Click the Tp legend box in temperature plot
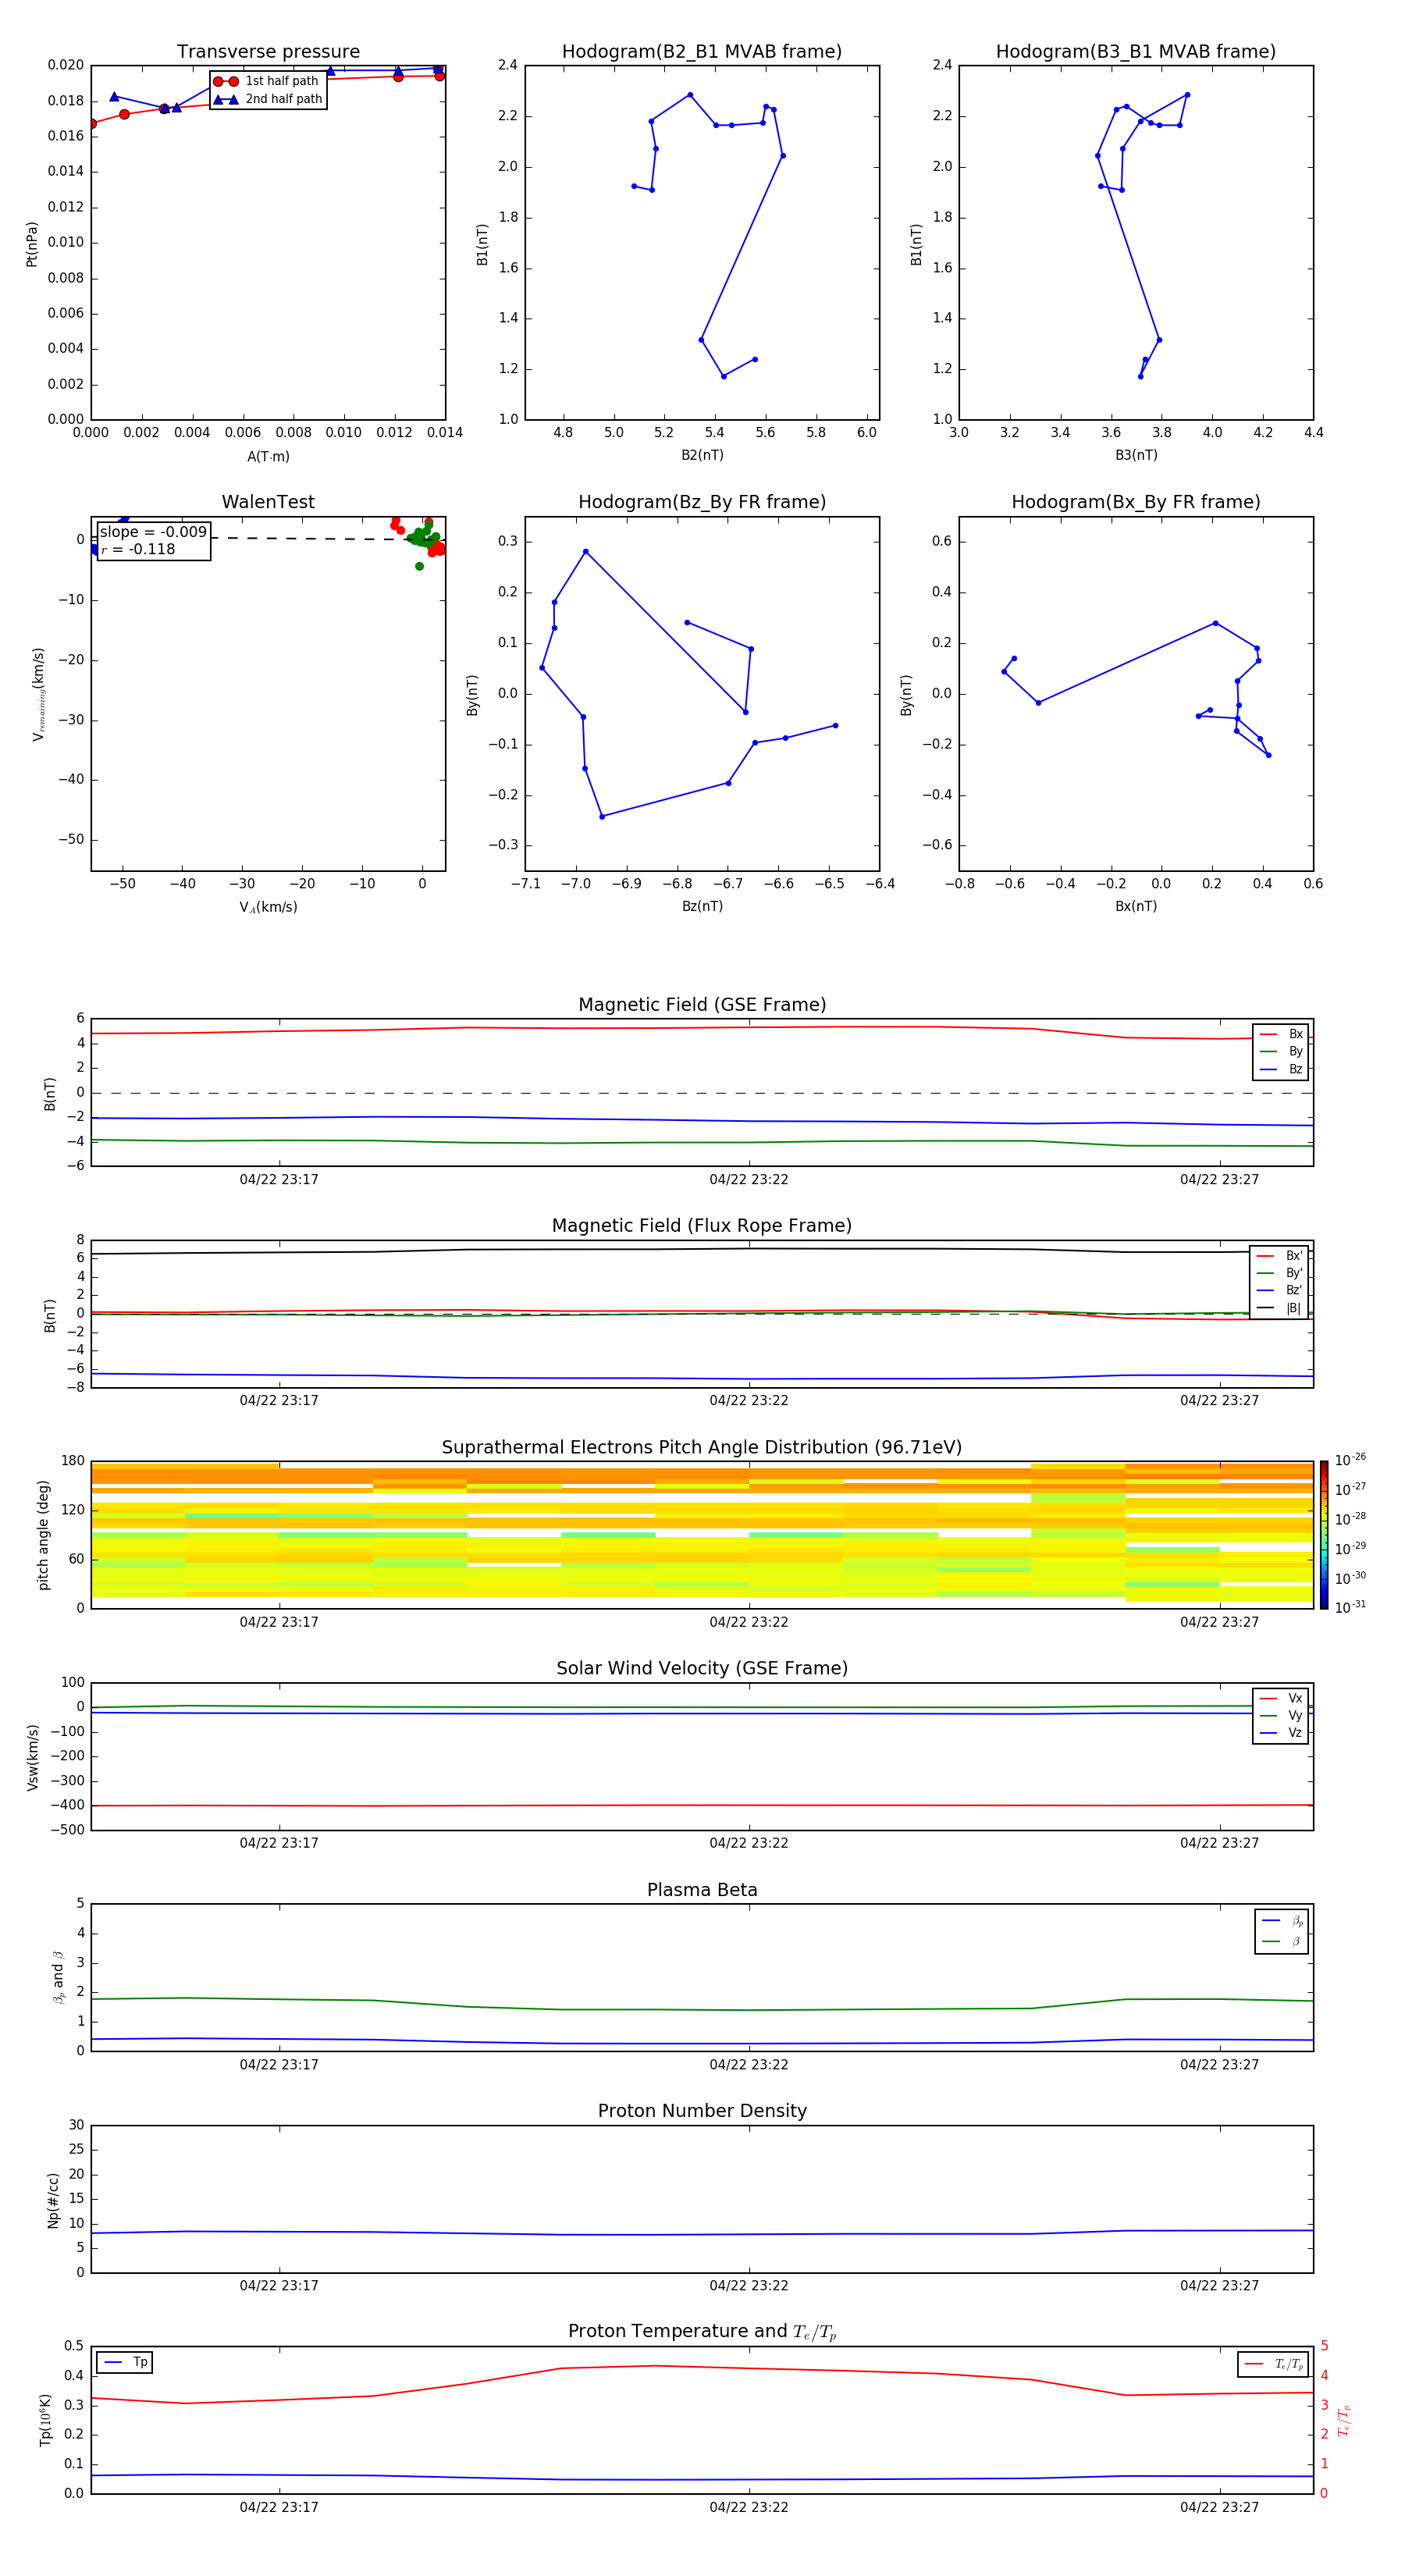1405x2576 pixels. (125, 2363)
